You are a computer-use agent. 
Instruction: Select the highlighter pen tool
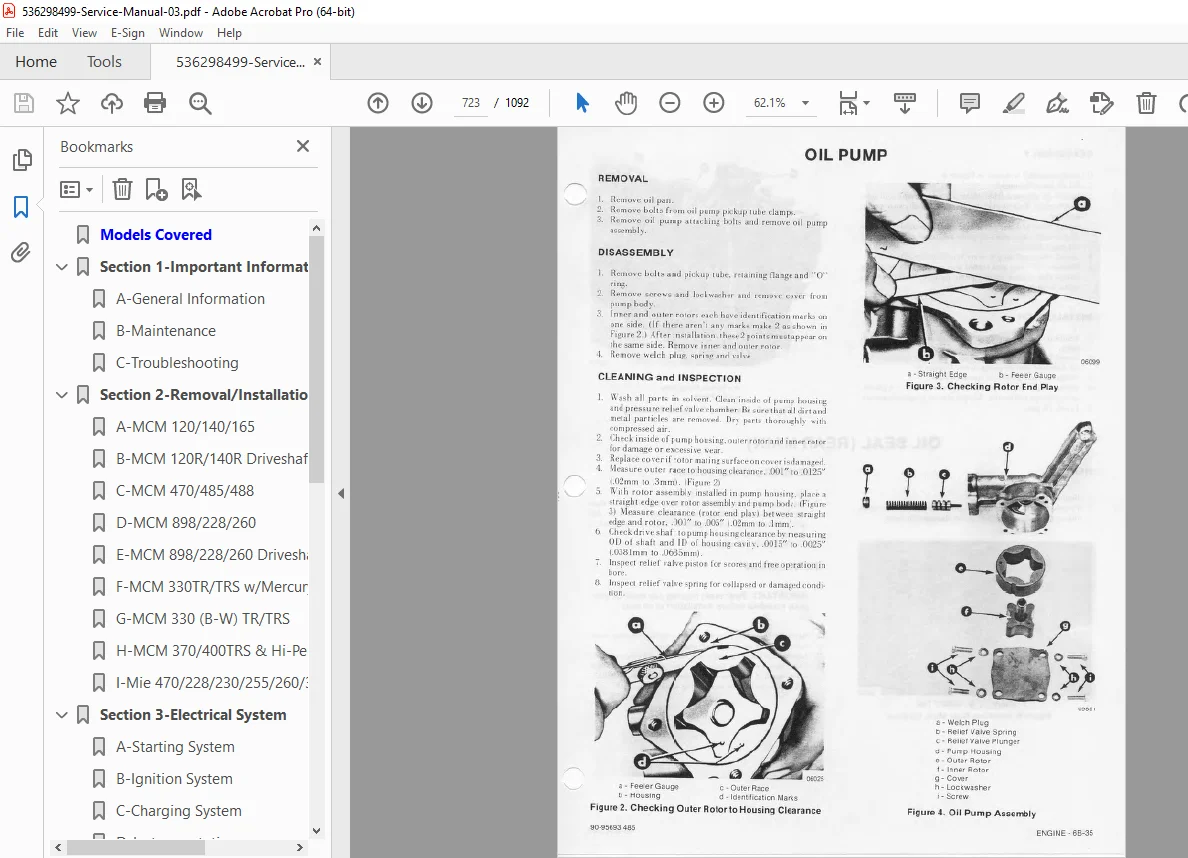coord(1014,103)
